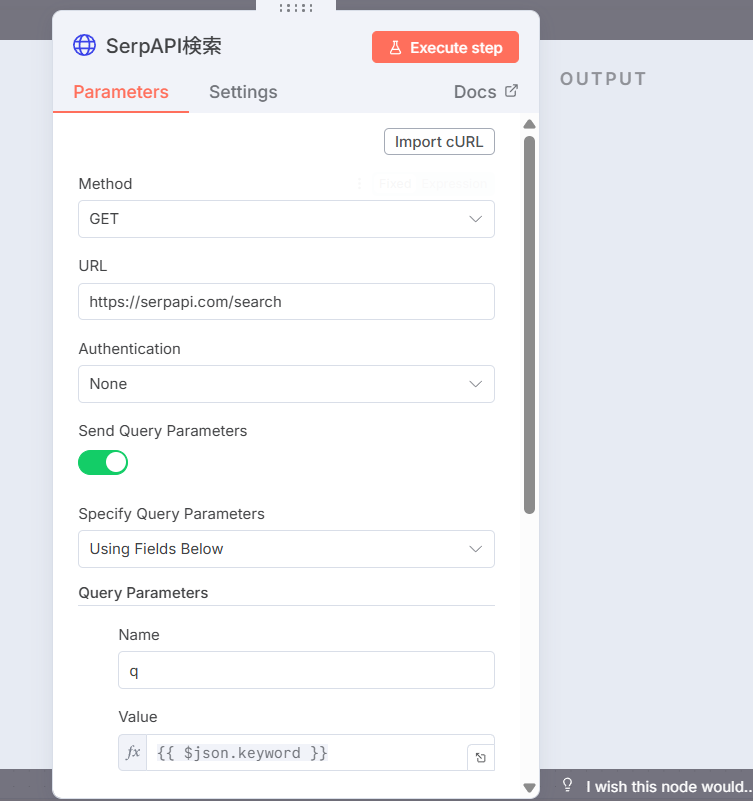Click the Import cURL button
This screenshot has height=801, width=753.
tap(439, 142)
